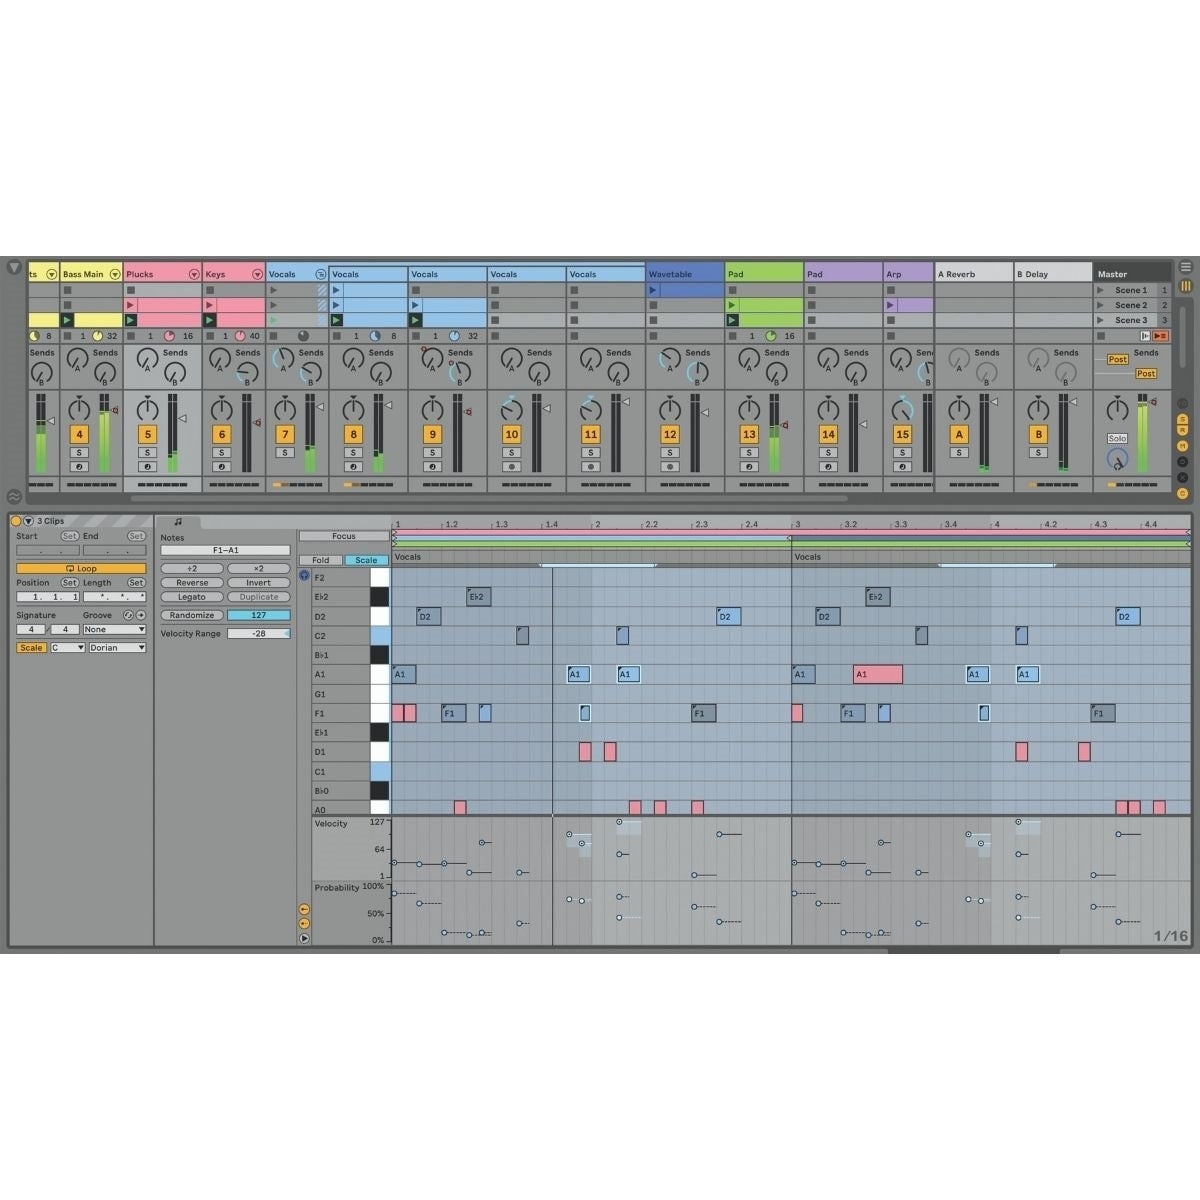
Task: Toggle the headphone MIDI preview icon beside the piano roll
Action: [x=303, y=576]
